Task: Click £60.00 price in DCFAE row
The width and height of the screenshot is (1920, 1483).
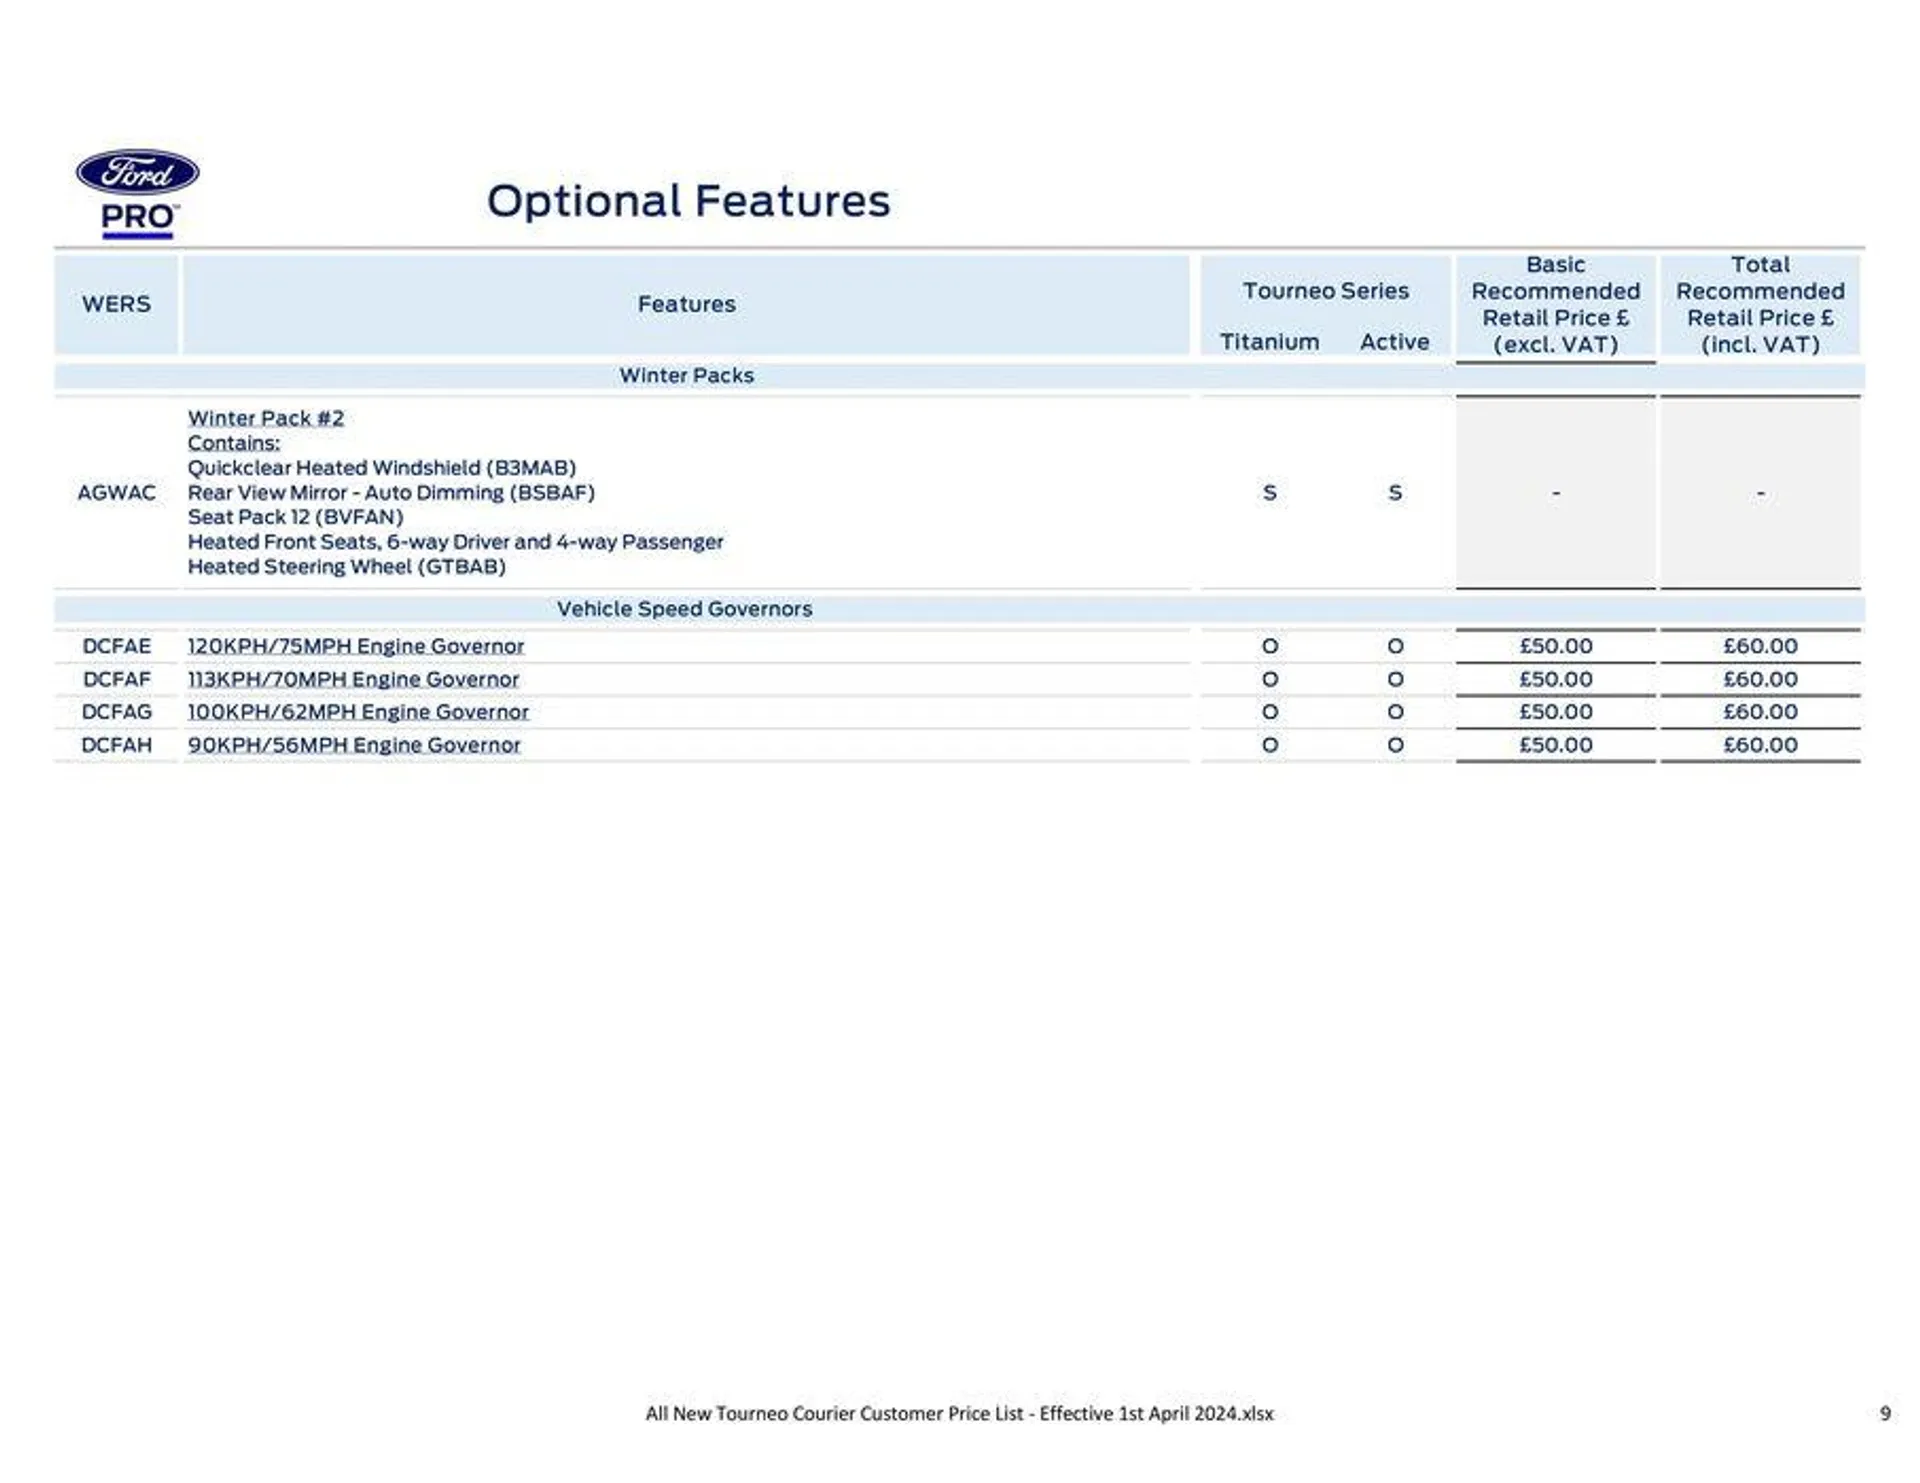Action: [x=1760, y=646]
